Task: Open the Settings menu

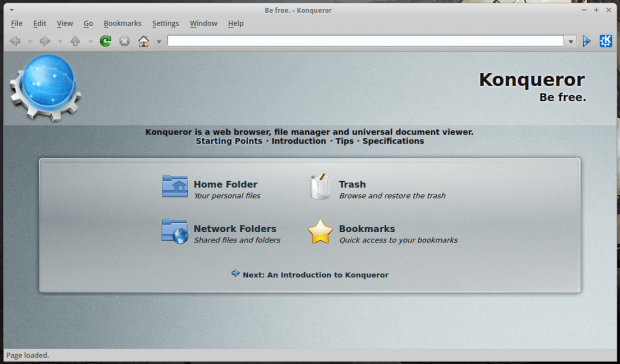Action: [x=165, y=24]
